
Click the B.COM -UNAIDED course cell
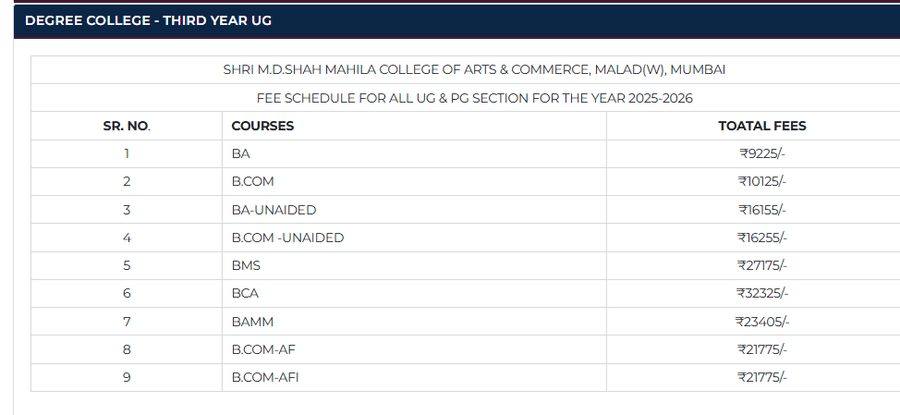point(288,238)
